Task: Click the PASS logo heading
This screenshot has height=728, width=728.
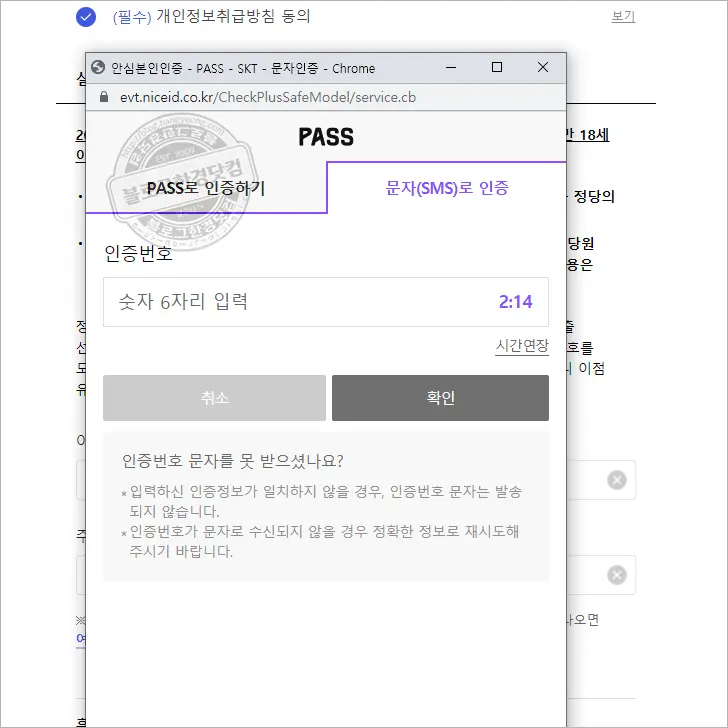Action: [326, 137]
